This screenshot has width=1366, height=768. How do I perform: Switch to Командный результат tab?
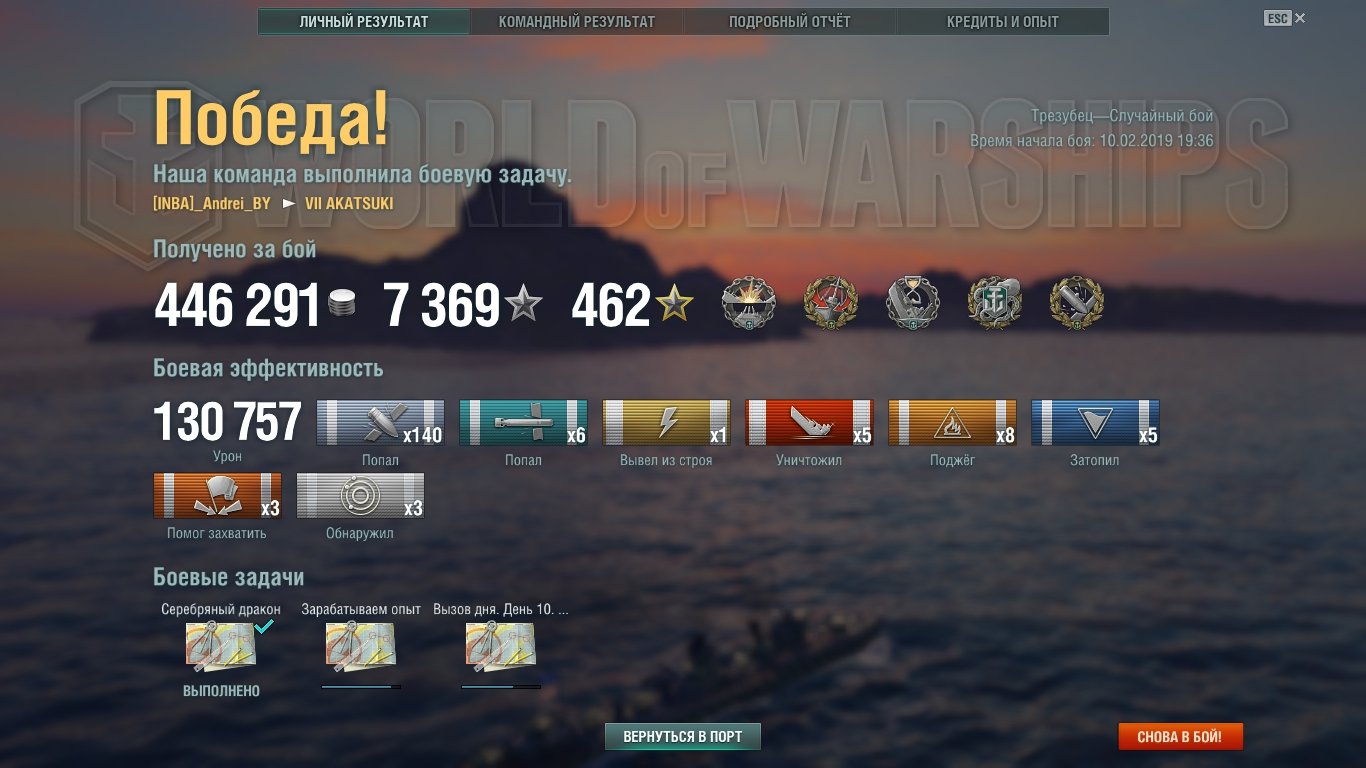(577, 21)
